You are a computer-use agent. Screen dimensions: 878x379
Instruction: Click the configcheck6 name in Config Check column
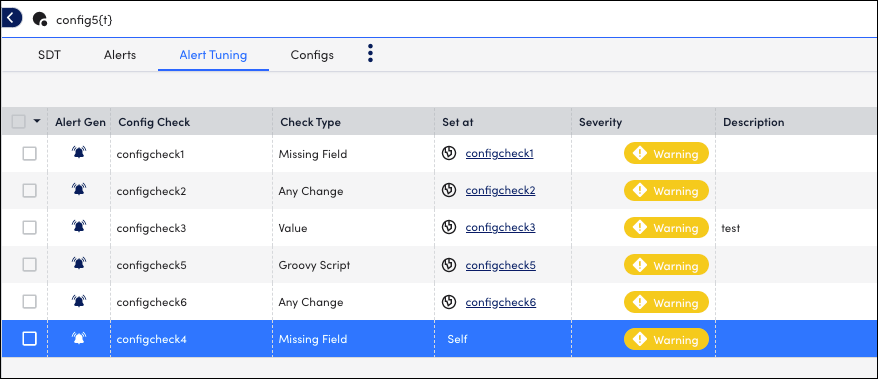[x=151, y=302]
